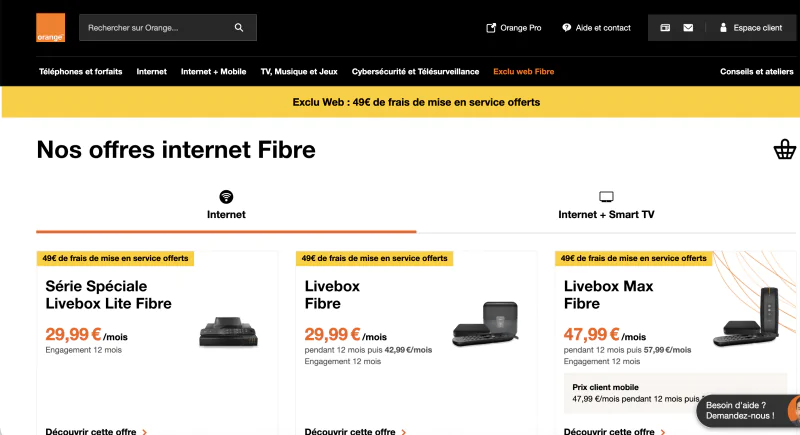Switch to the Internet + Smart TV tab
This screenshot has width=800, height=435.
606,205
